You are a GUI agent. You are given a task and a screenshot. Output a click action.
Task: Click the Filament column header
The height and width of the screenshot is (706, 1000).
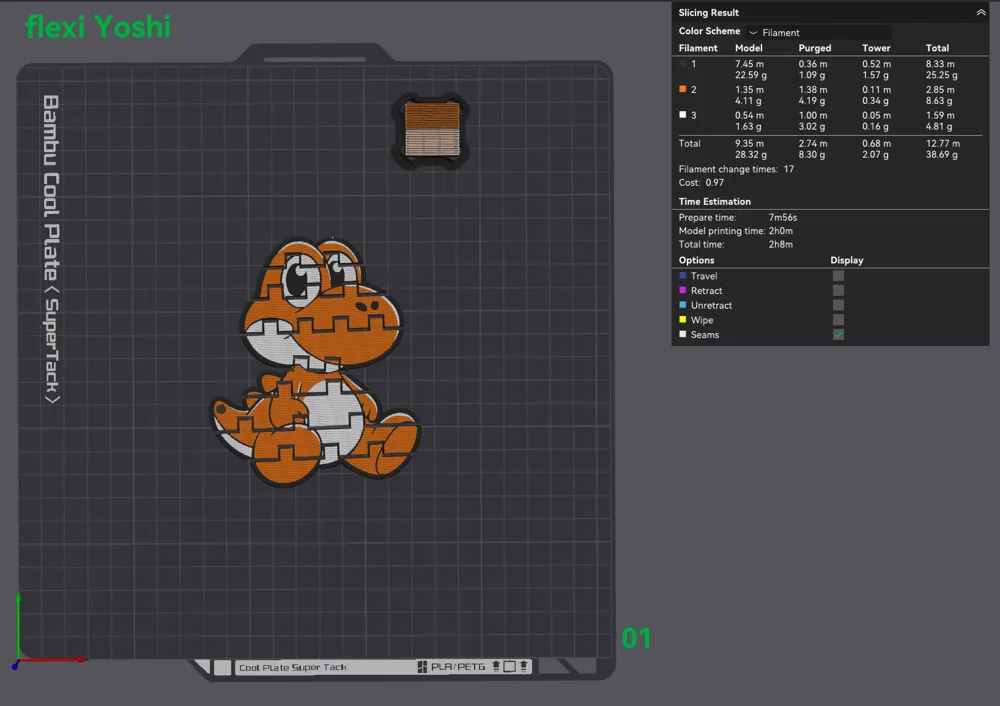698,48
